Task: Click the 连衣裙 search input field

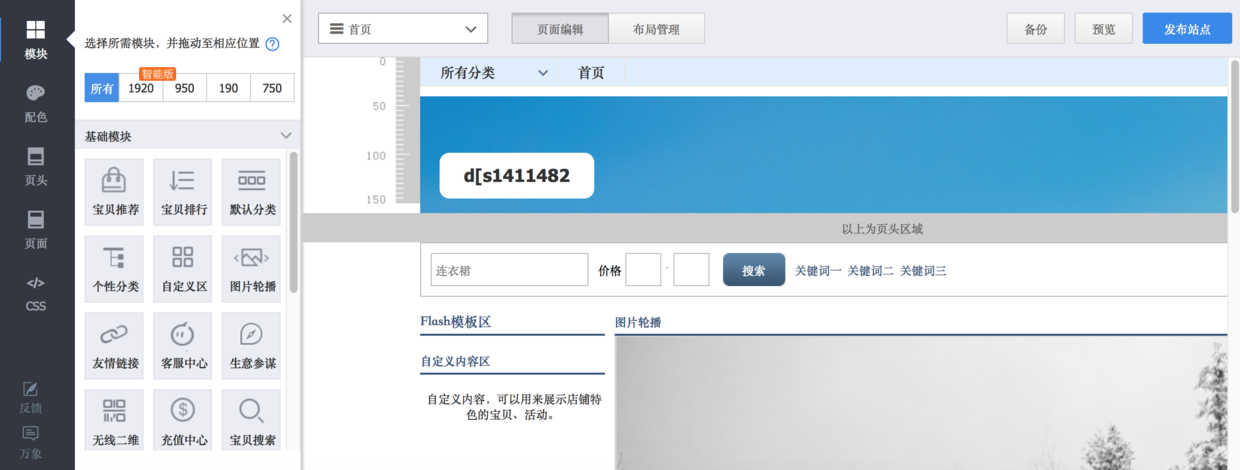Action: point(509,270)
